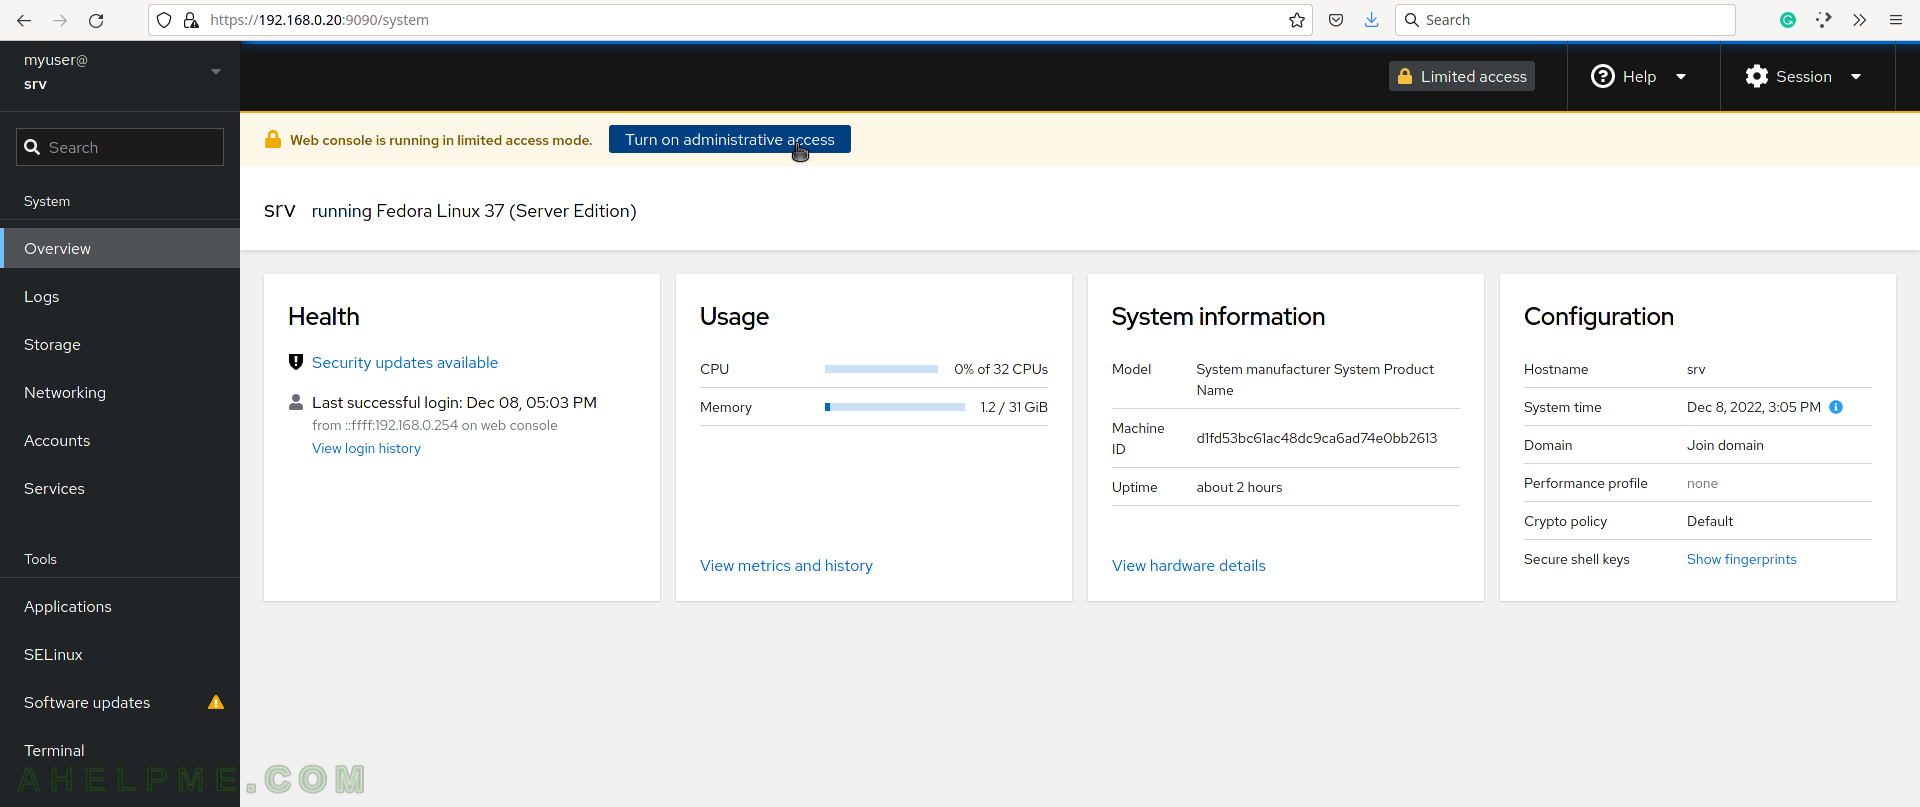The image size is (1920, 807).
Task: Open the browser downloads icon
Action: point(1372,20)
